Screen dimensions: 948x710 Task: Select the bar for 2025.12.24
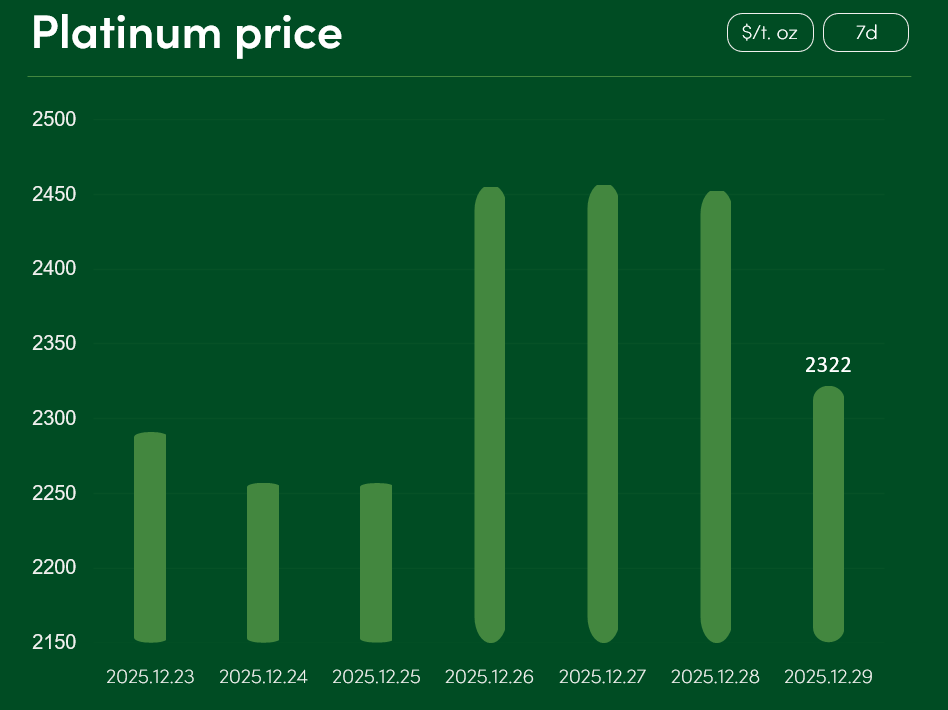pyautogui.click(x=263, y=562)
